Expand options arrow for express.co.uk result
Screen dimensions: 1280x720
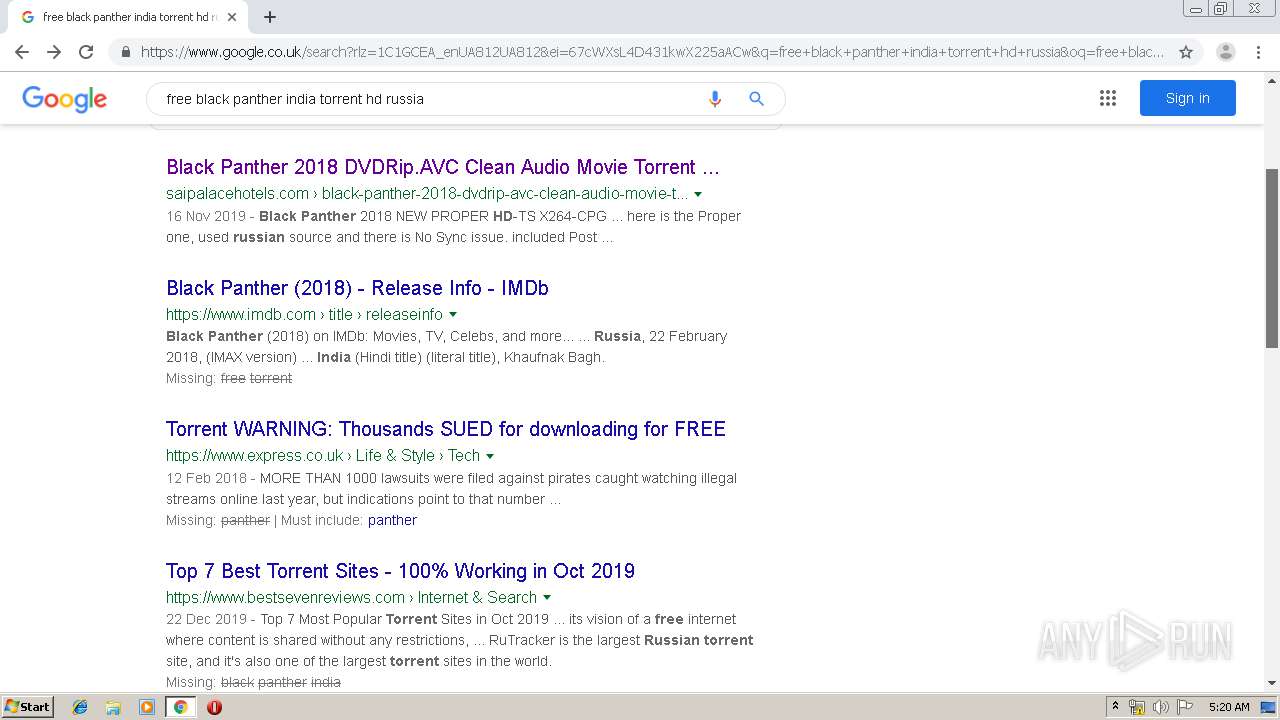(x=490, y=456)
